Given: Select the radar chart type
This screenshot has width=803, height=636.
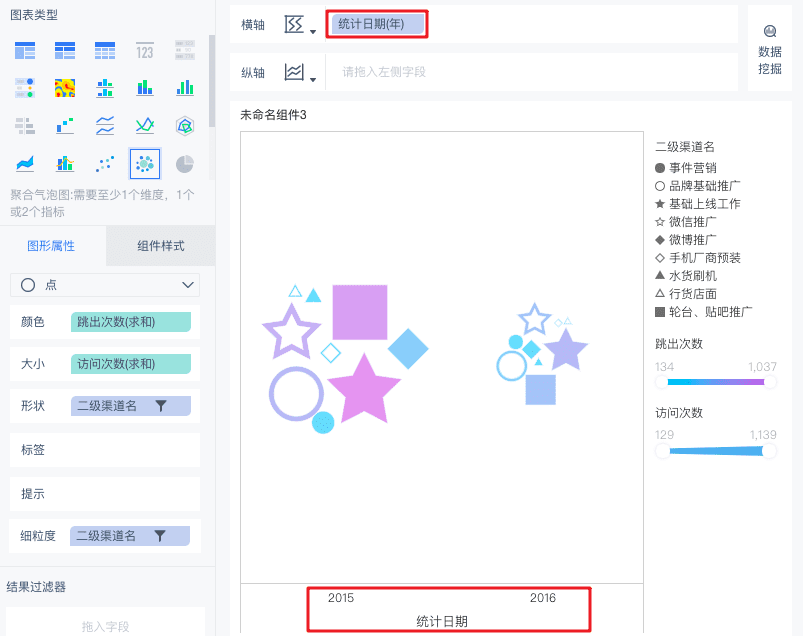Looking at the screenshot, I should (x=185, y=125).
